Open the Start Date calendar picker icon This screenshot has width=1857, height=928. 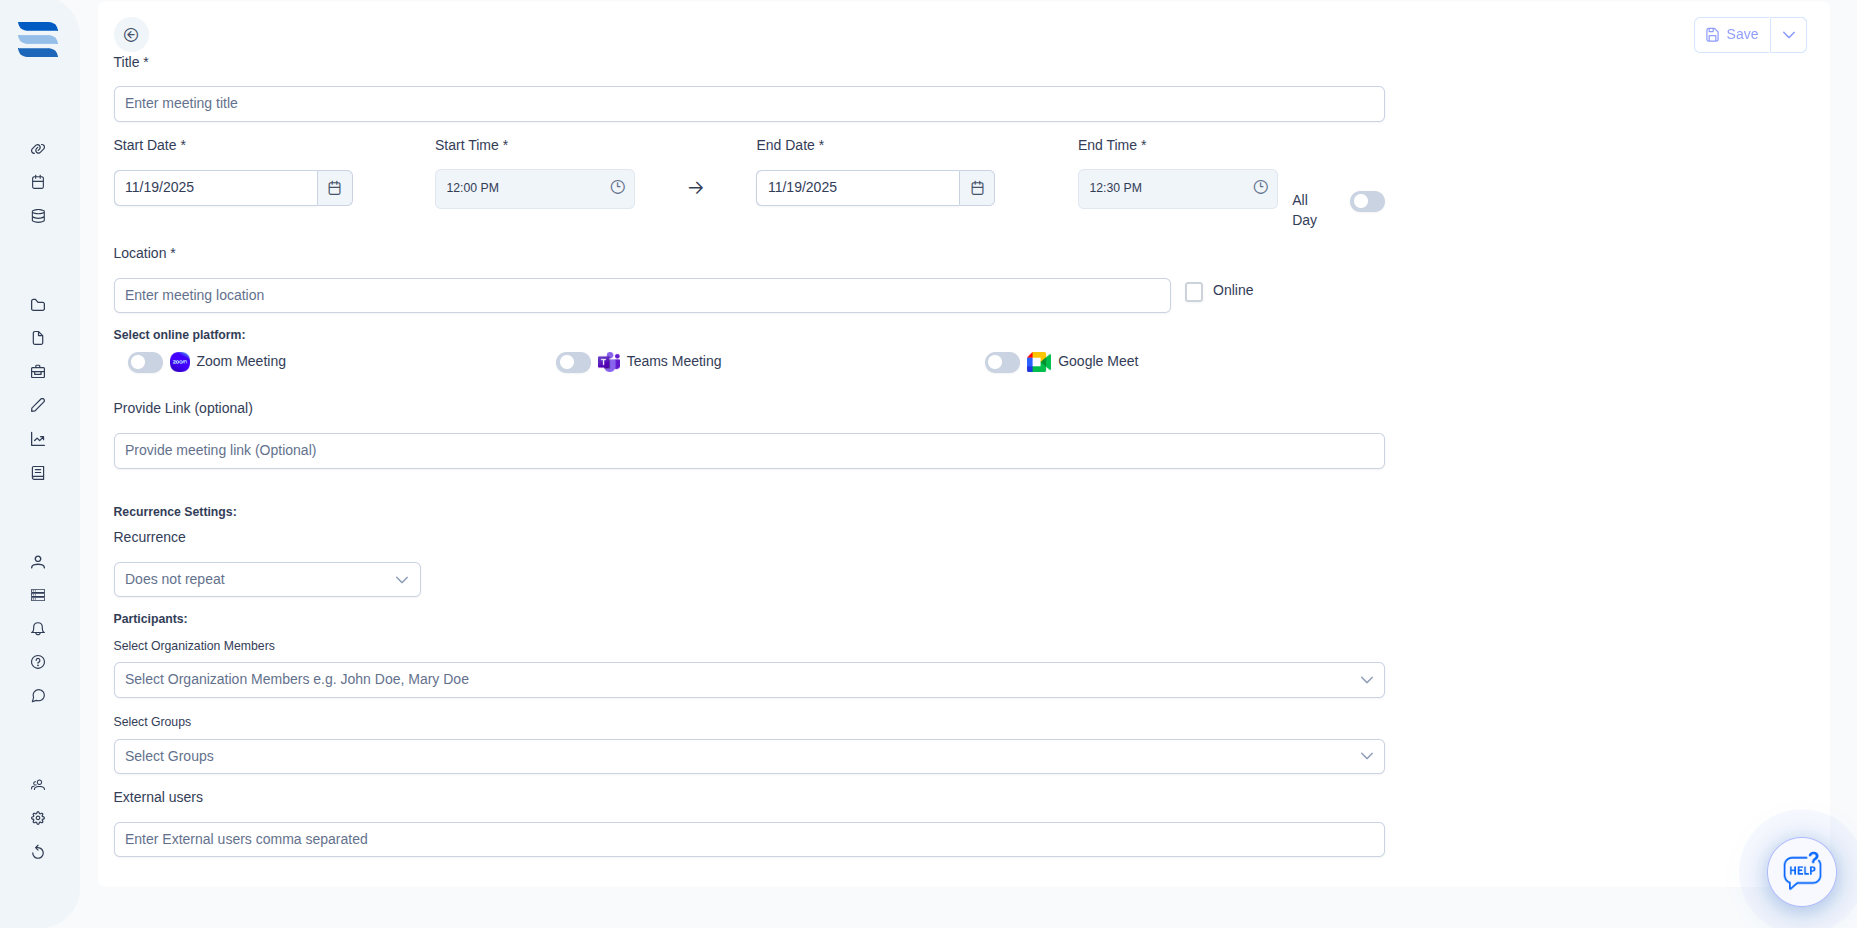pyautogui.click(x=335, y=188)
